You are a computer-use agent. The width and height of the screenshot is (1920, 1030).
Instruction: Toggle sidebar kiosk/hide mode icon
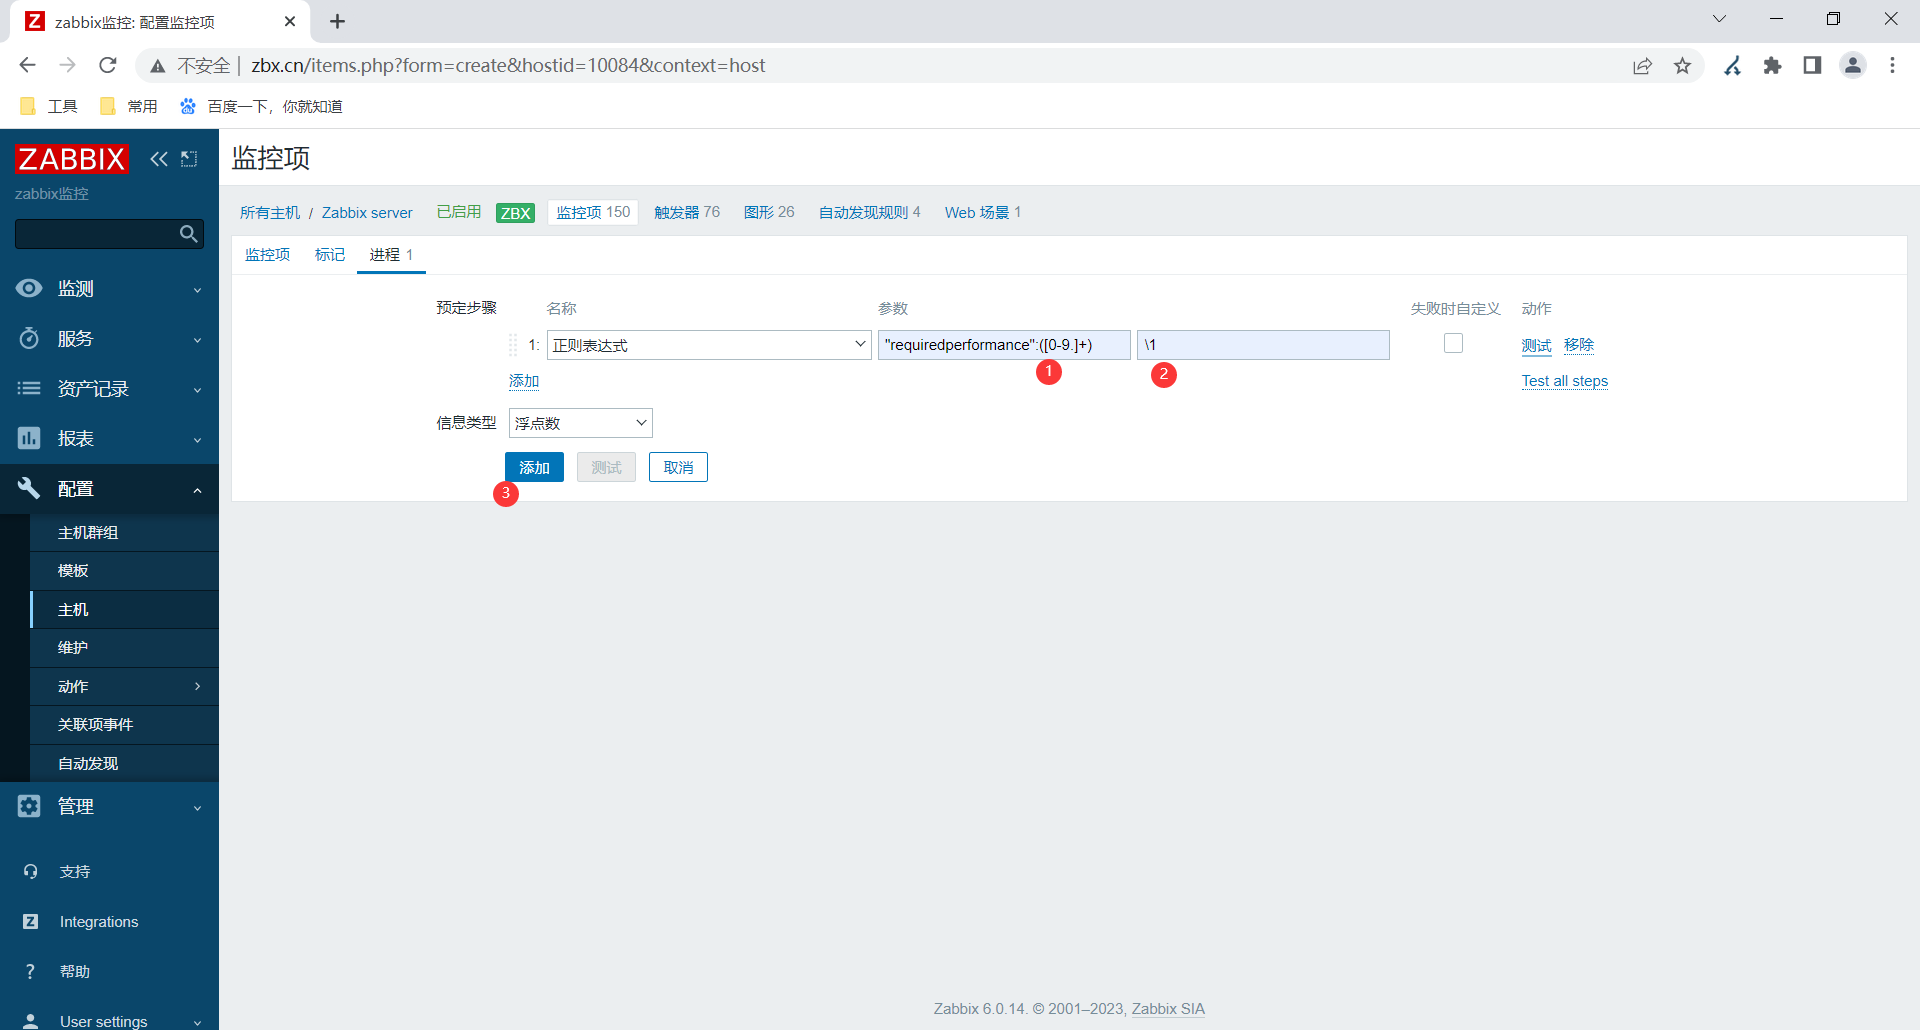point(189,159)
